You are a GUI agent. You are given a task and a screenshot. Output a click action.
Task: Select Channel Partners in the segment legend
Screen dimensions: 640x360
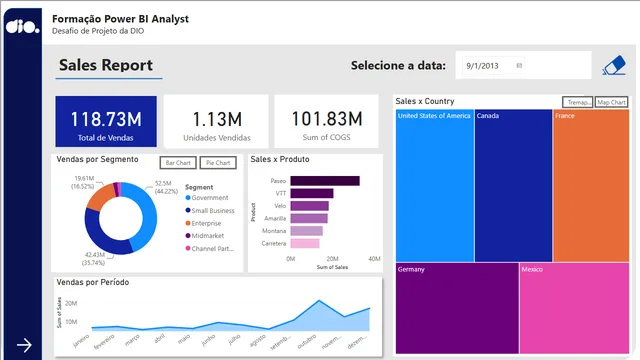[209, 248]
